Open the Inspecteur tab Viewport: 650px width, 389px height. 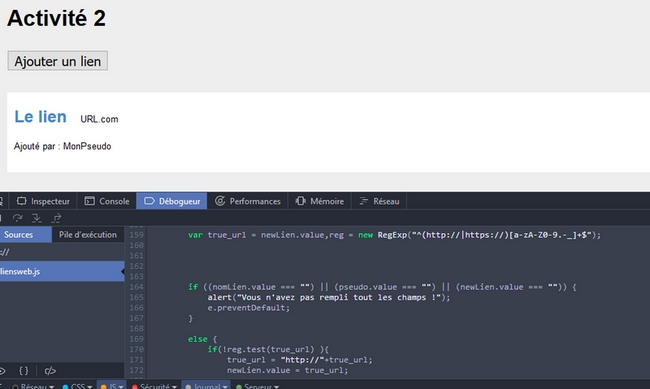[x=43, y=201]
